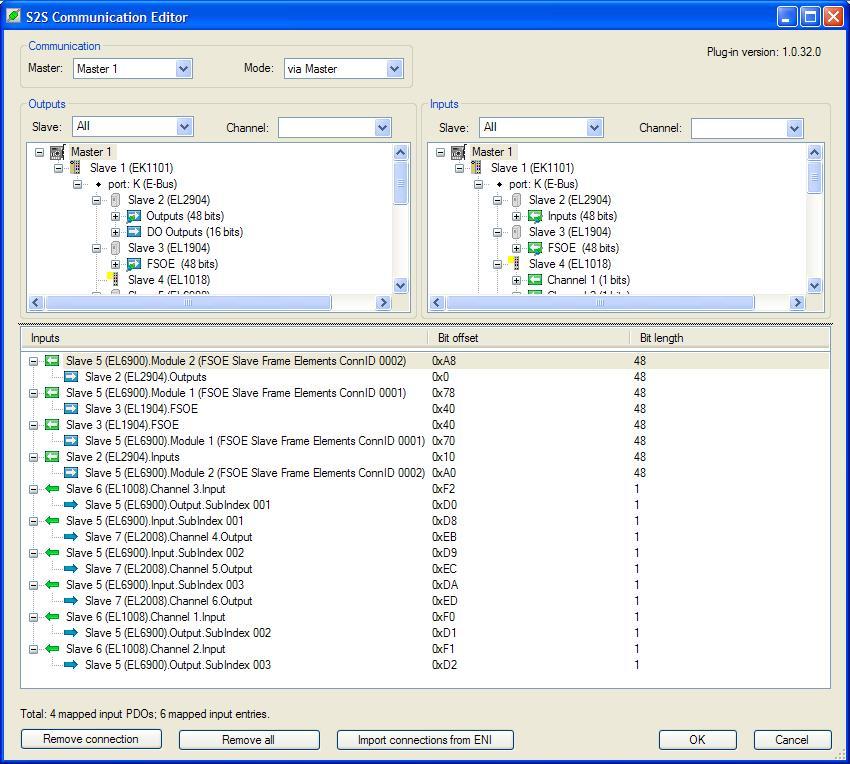Click blue arrow icon of Output.SubIndex 001 row
The width and height of the screenshot is (850, 764).
71,505
